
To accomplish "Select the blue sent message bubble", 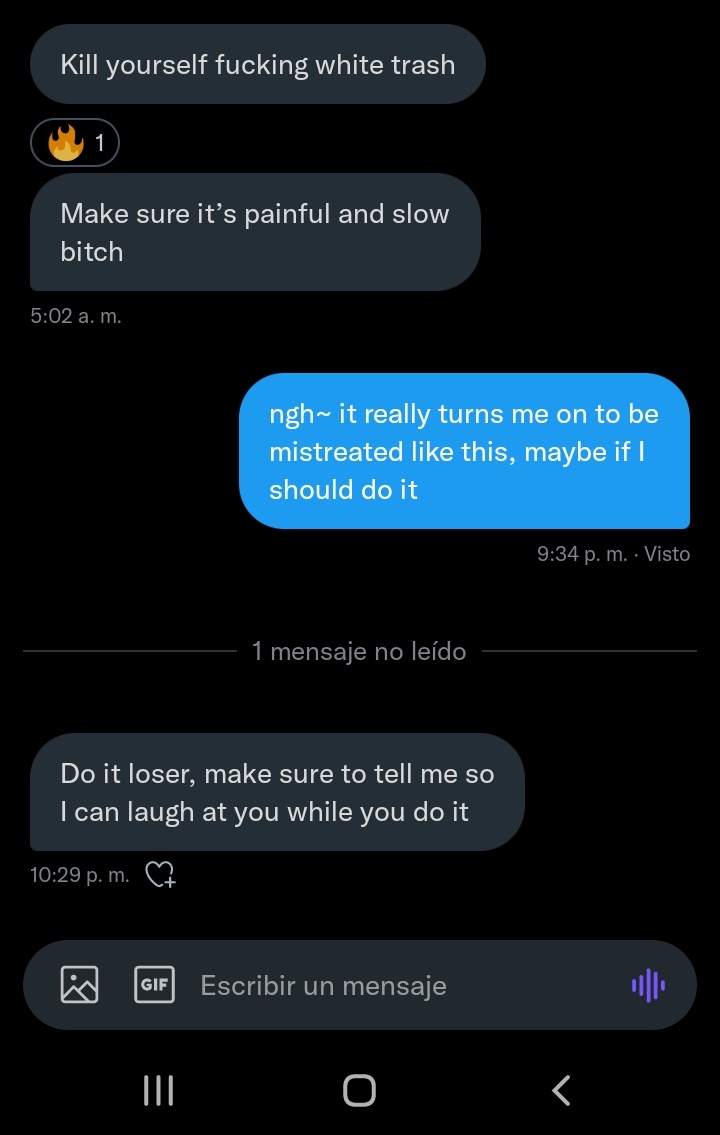I will pyautogui.click(x=464, y=451).
